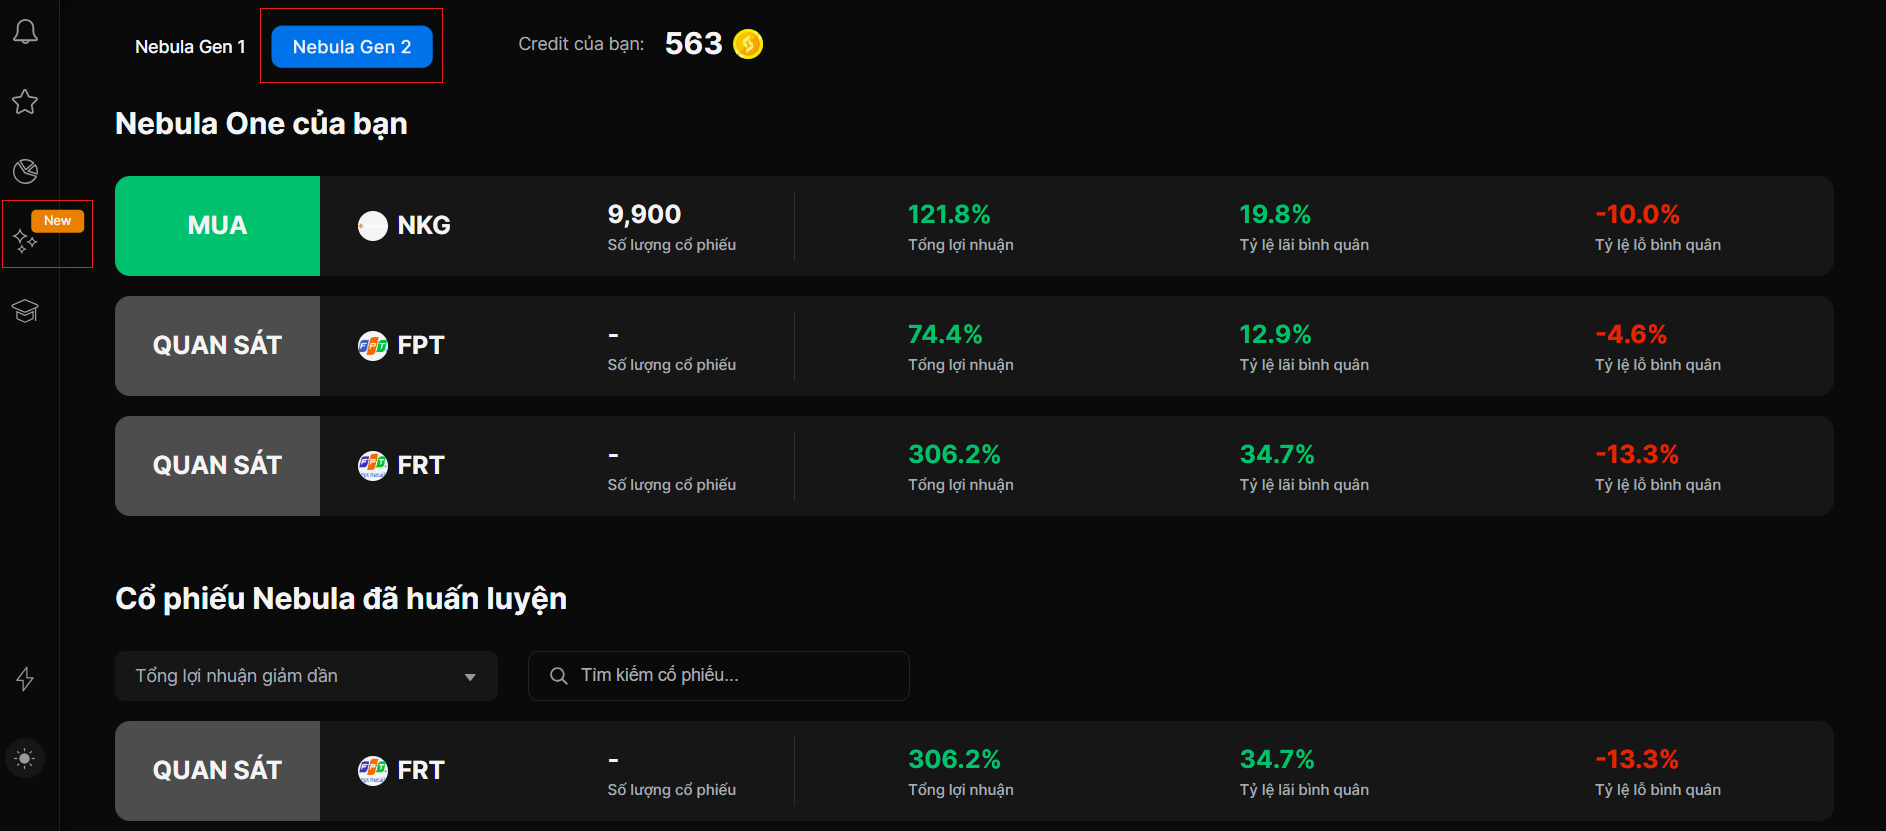Click the QUAN SÁT button for FPT

pos(217,346)
